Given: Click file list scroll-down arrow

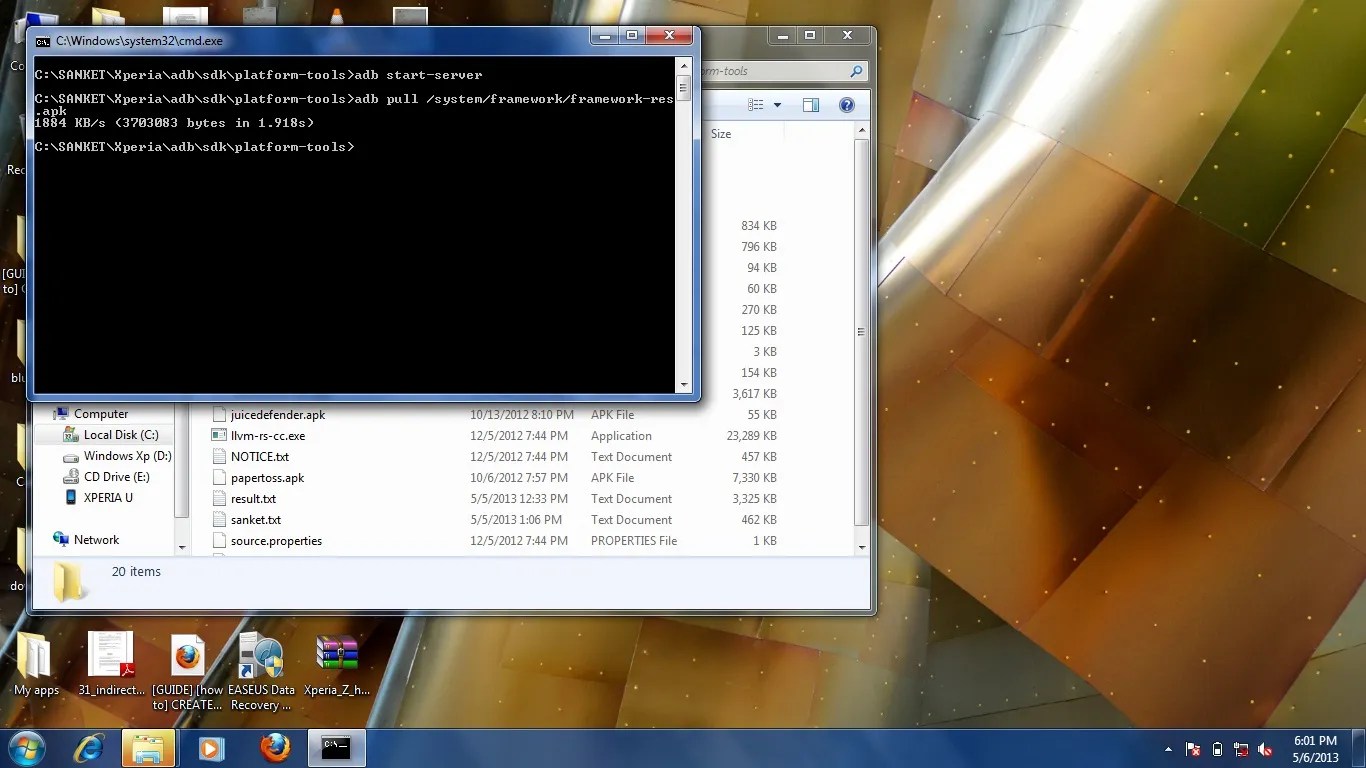Looking at the screenshot, I should coord(861,547).
